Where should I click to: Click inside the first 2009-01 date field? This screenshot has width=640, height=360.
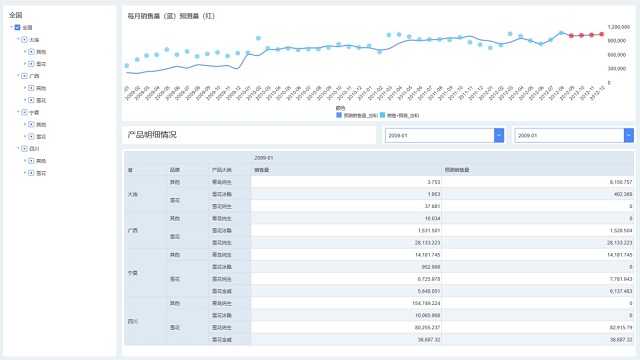point(440,135)
